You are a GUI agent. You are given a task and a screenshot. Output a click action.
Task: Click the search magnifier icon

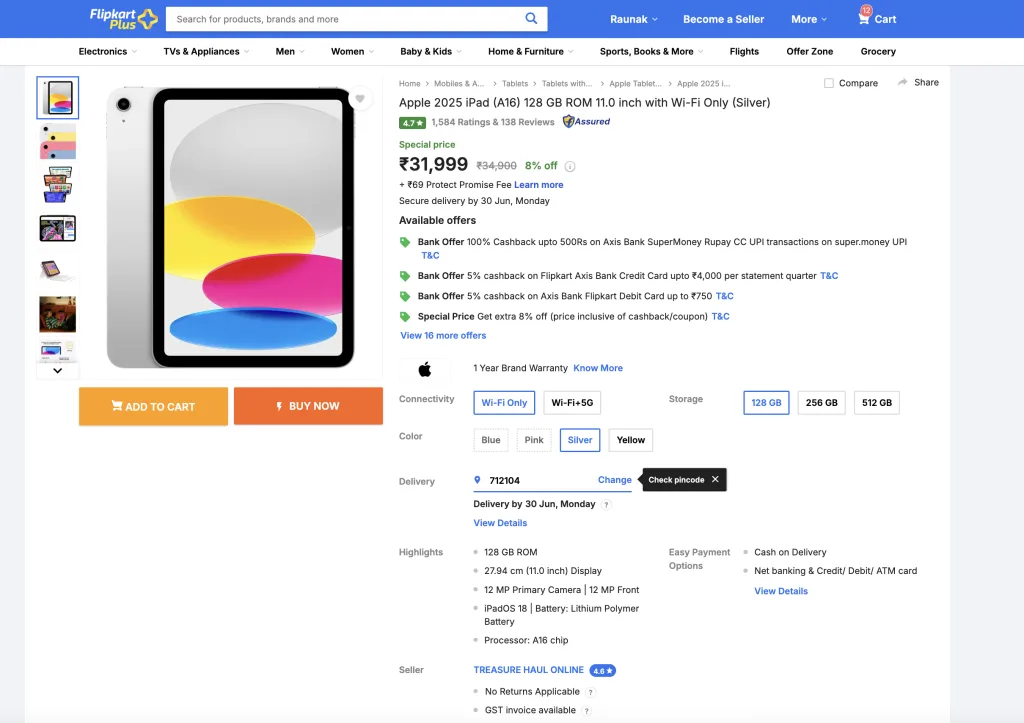click(532, 18)
